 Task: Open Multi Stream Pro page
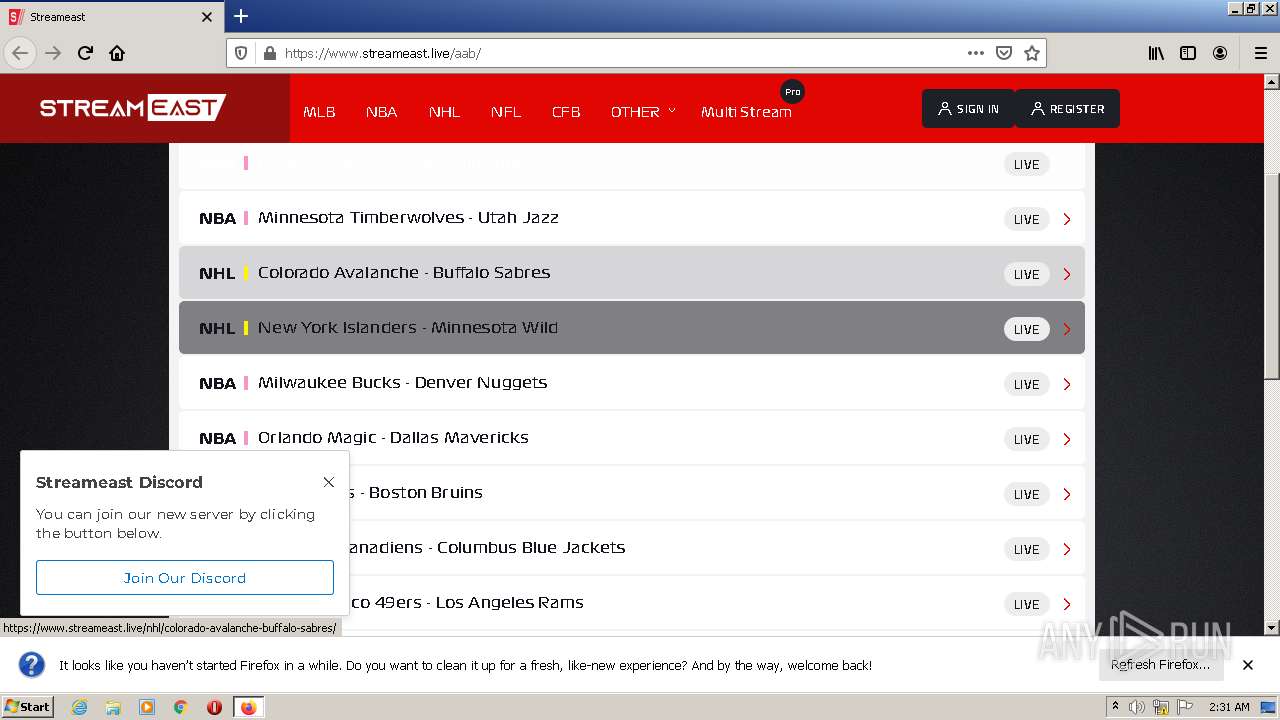pyautogui.click(x=746, y=112)
